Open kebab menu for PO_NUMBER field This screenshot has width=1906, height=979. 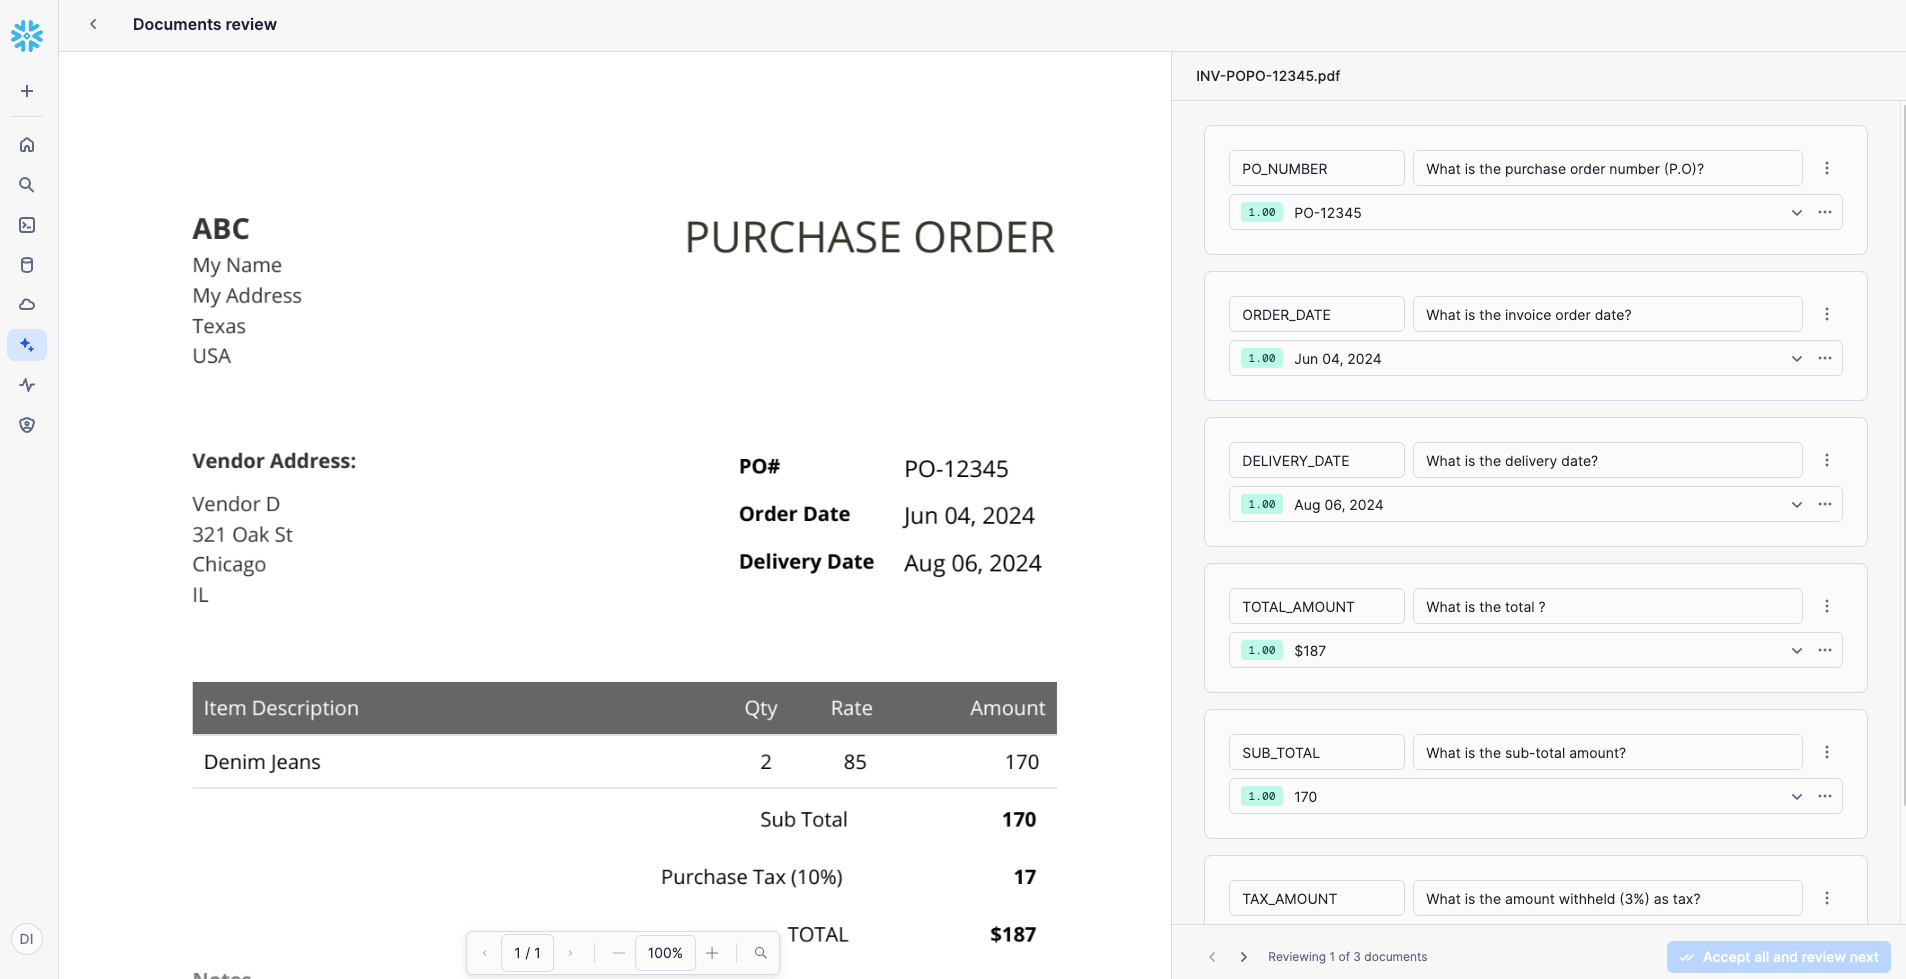coord(1826,169)
